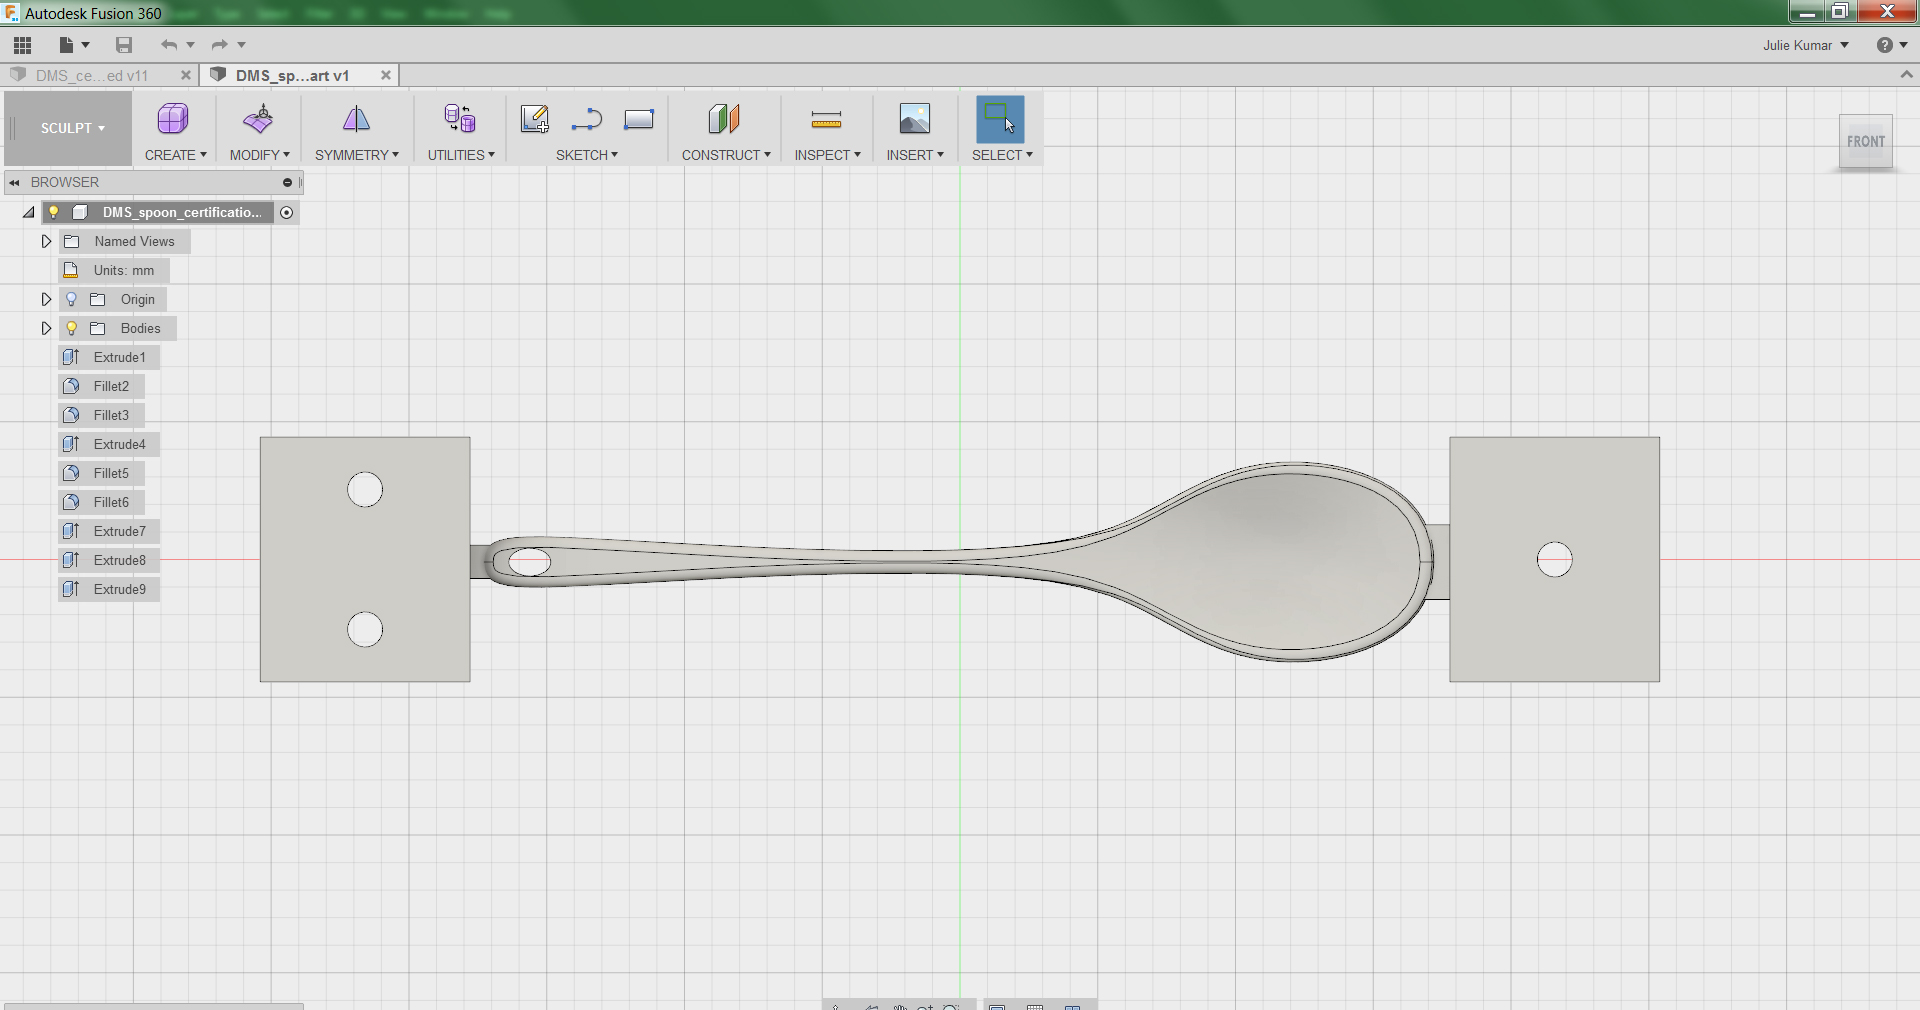The width and height of the screenshot is (1920, 1010).
Task: Select the Fillet5 feature
Action: coord(101,473)
